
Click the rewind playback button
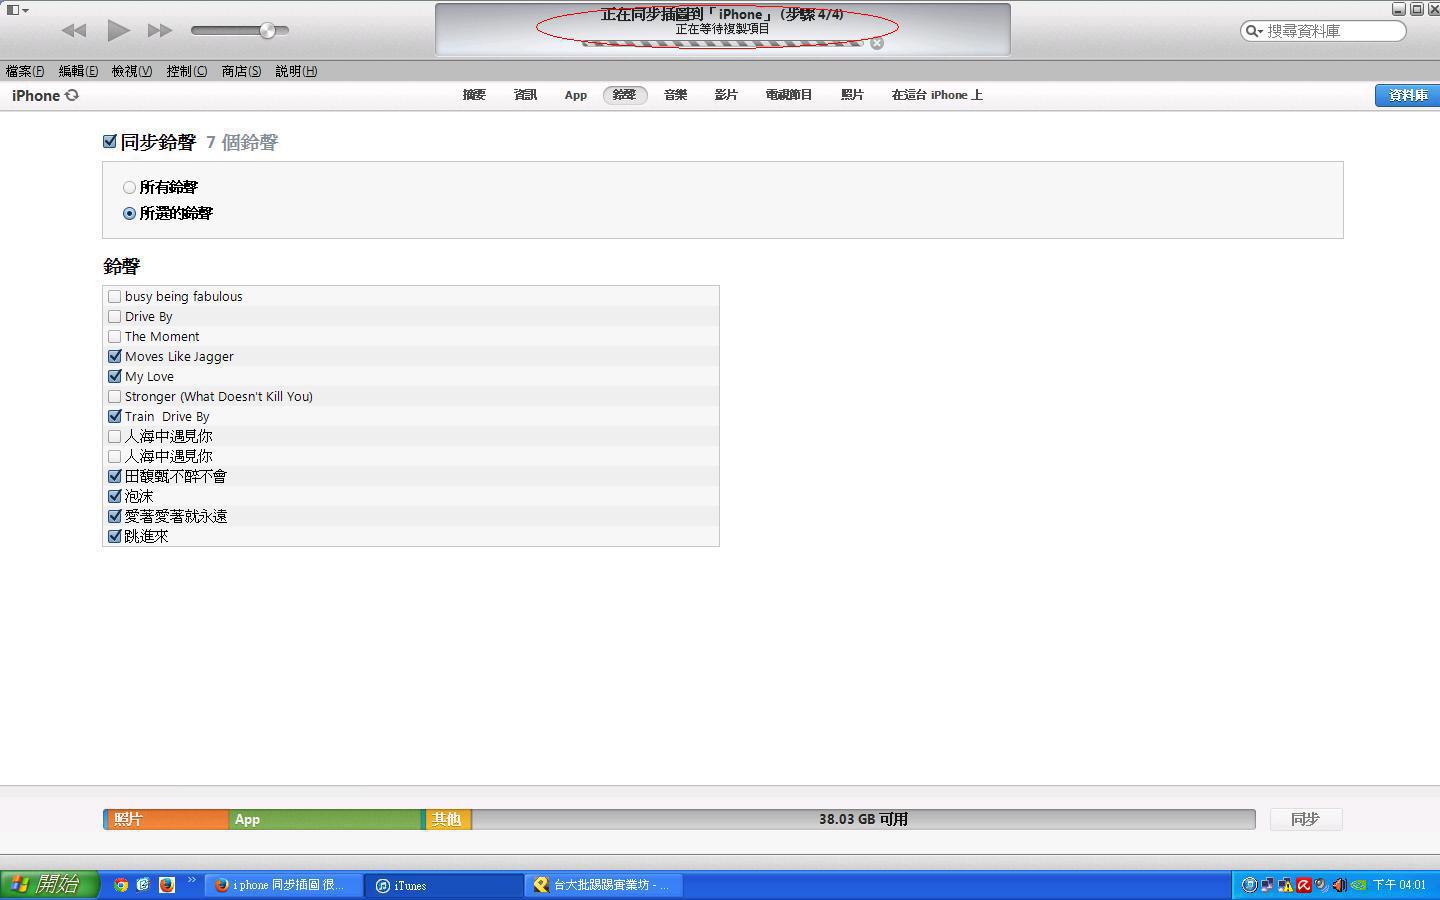[74, 31]
